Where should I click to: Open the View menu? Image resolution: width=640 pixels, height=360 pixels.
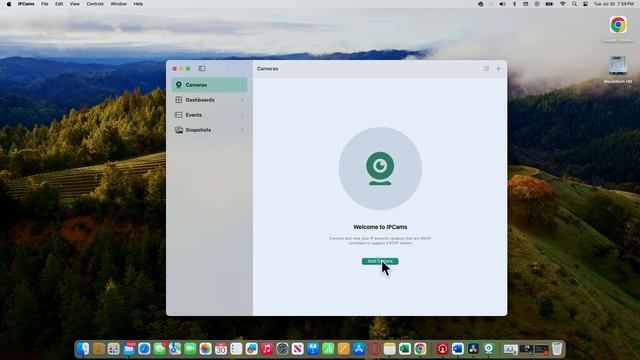point(74,4)
